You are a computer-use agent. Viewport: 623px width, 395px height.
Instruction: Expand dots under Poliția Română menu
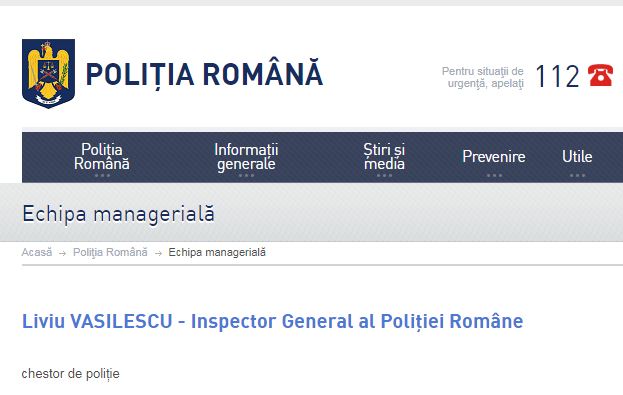(102, 175)
